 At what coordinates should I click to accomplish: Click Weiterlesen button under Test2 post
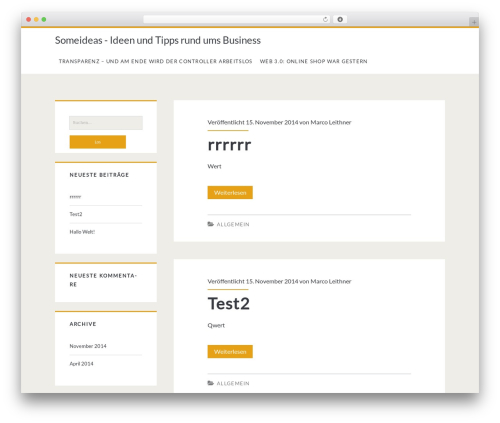pos(230,352)
